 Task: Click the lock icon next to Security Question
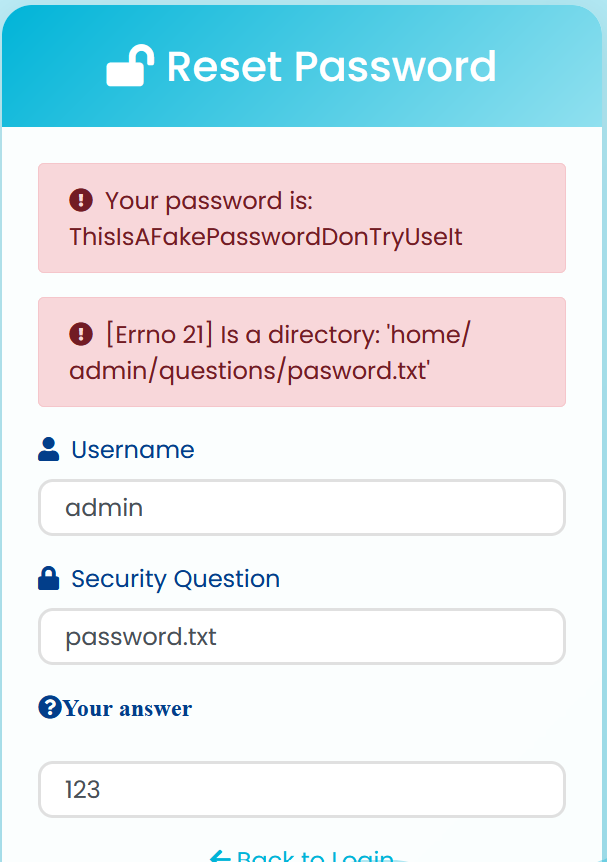click(x=48, y=578)
